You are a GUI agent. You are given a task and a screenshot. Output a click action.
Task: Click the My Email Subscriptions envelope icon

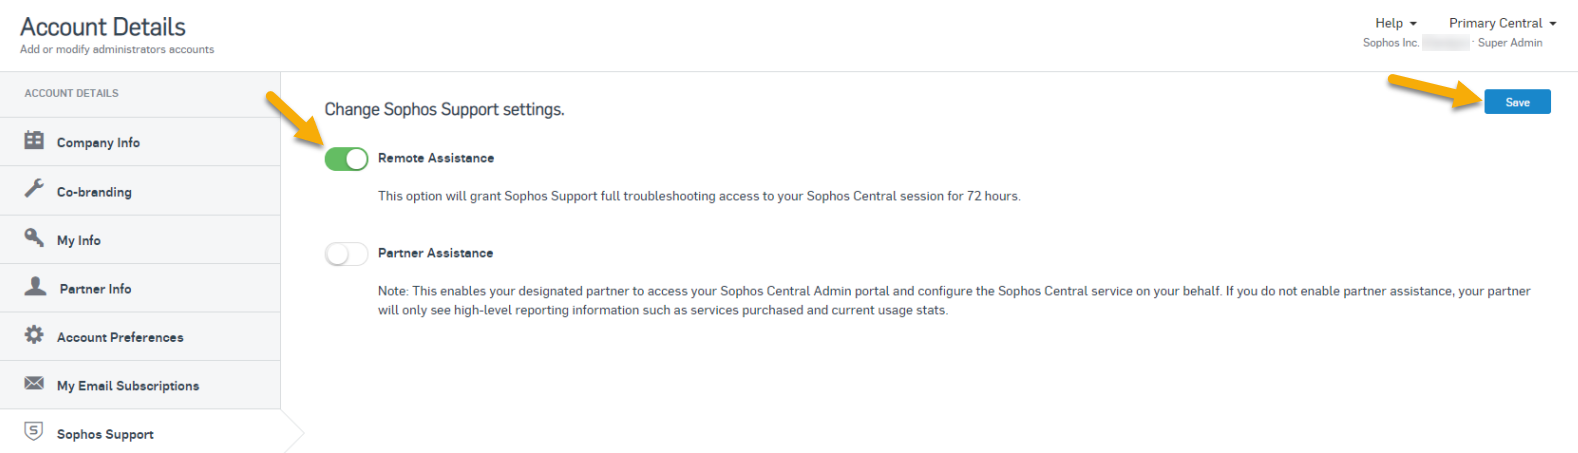34,383
